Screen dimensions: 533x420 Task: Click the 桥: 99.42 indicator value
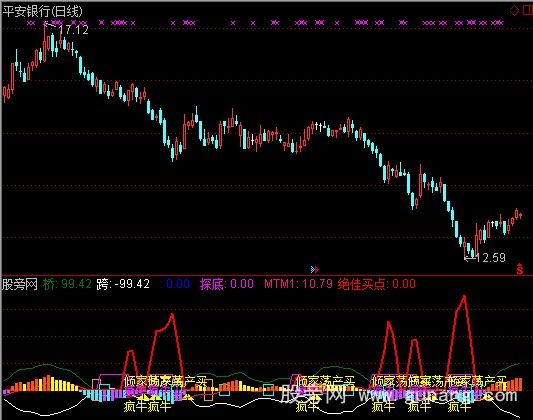point(67,284)
